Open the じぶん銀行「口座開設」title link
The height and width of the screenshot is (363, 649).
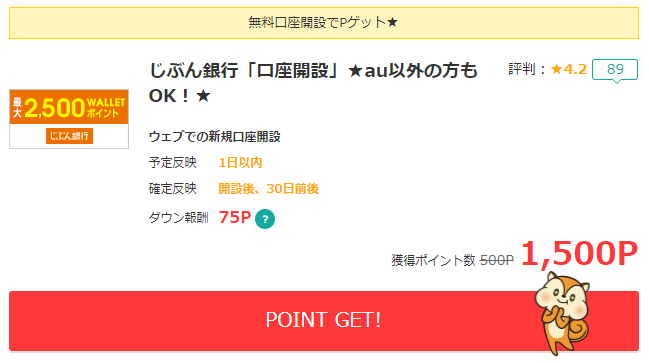(313, 83)
